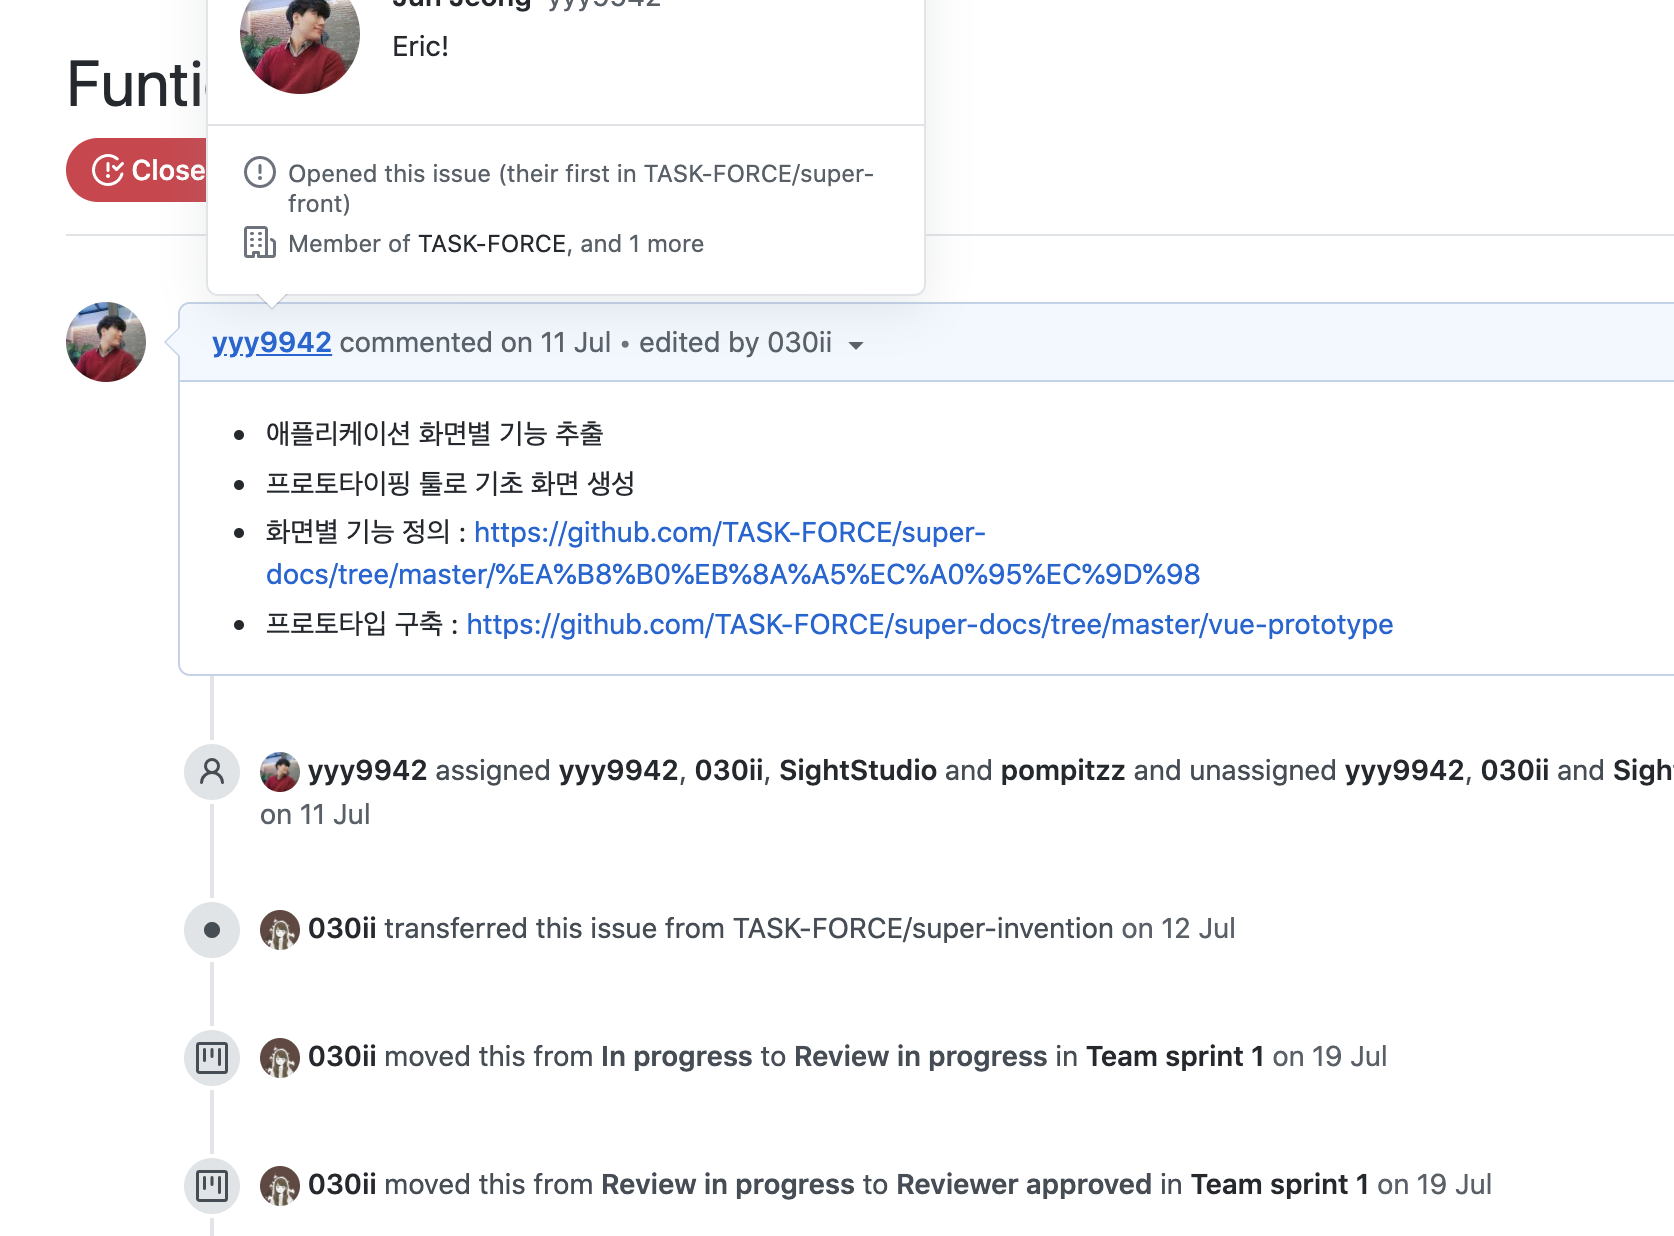Click TASK-FORCE organization name in hovercard
1674x1236 pixels.
pyautogui.click(x=492, y=244)
